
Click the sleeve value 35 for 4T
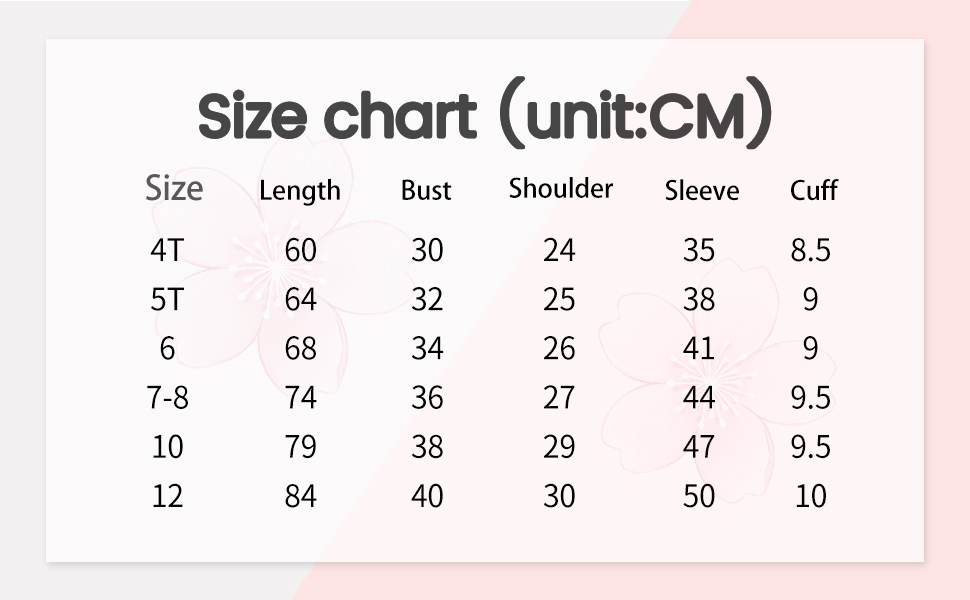pyautogui.click(x=699, y=250)
